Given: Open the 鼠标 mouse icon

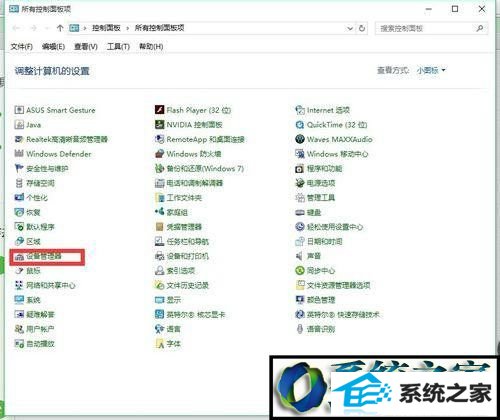Looking at the screenshot, I should (x=19, y=271).
